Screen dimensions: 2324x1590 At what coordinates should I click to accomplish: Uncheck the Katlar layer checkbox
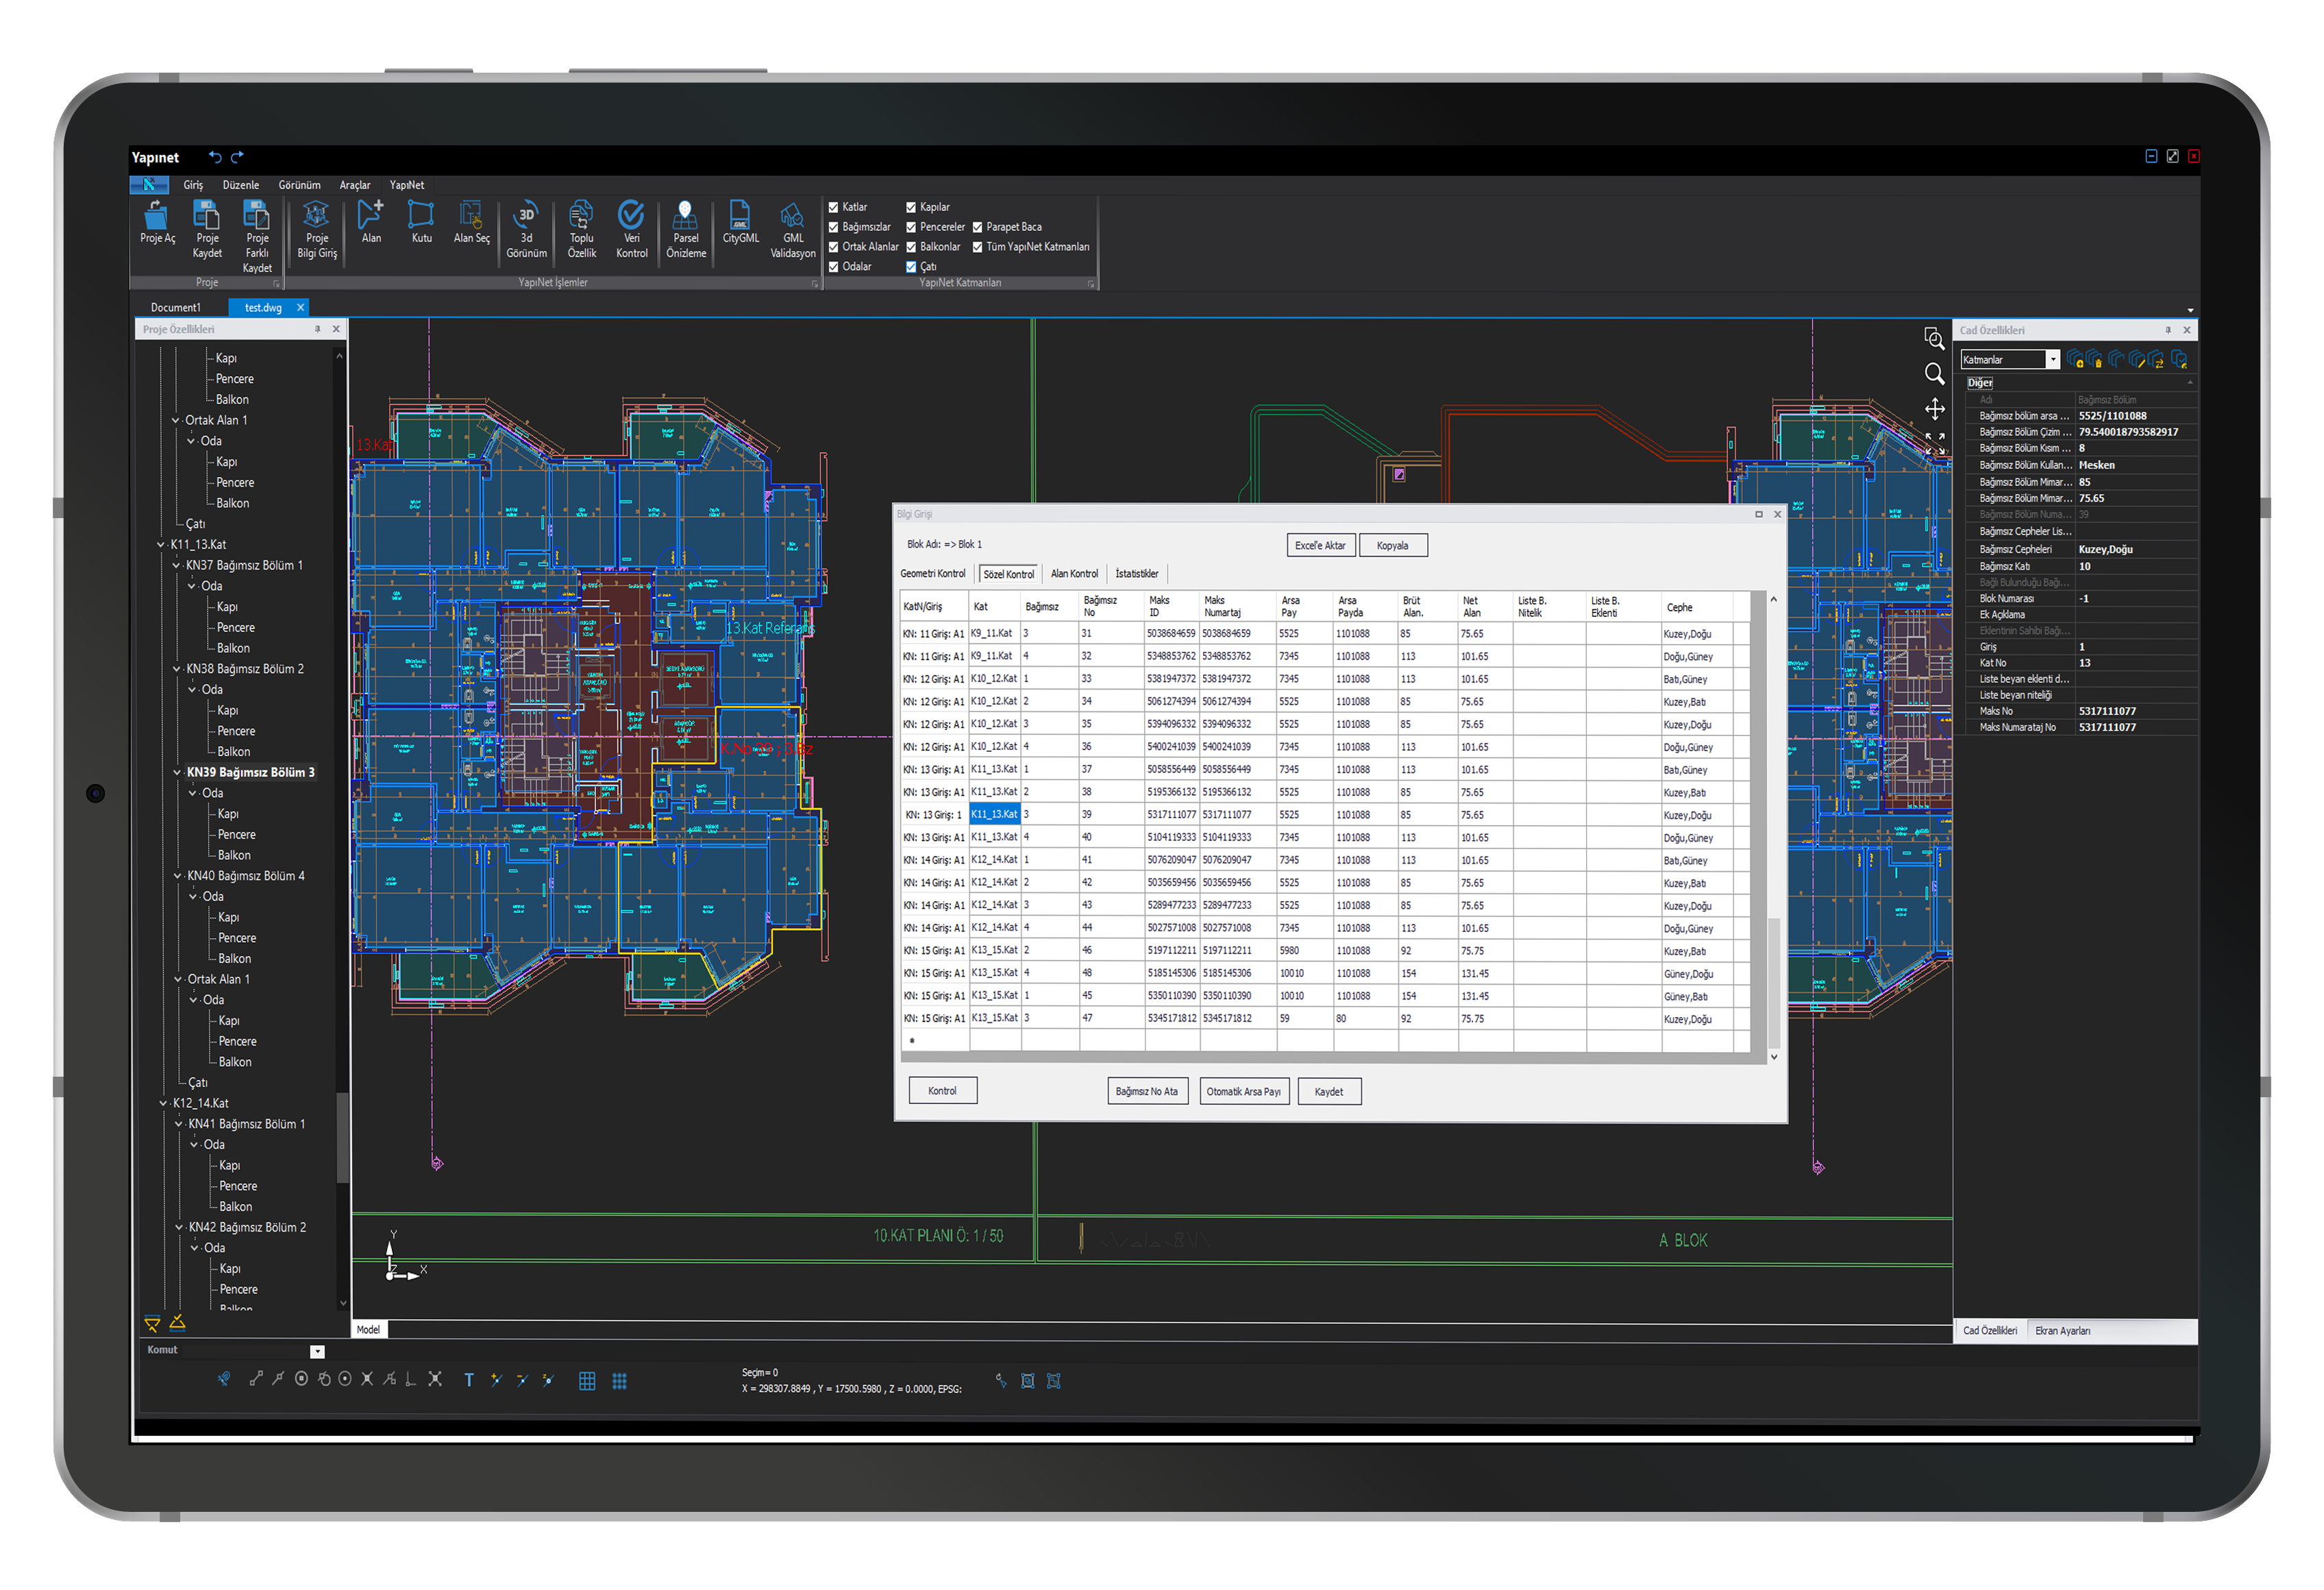click(x=833, y=207)
